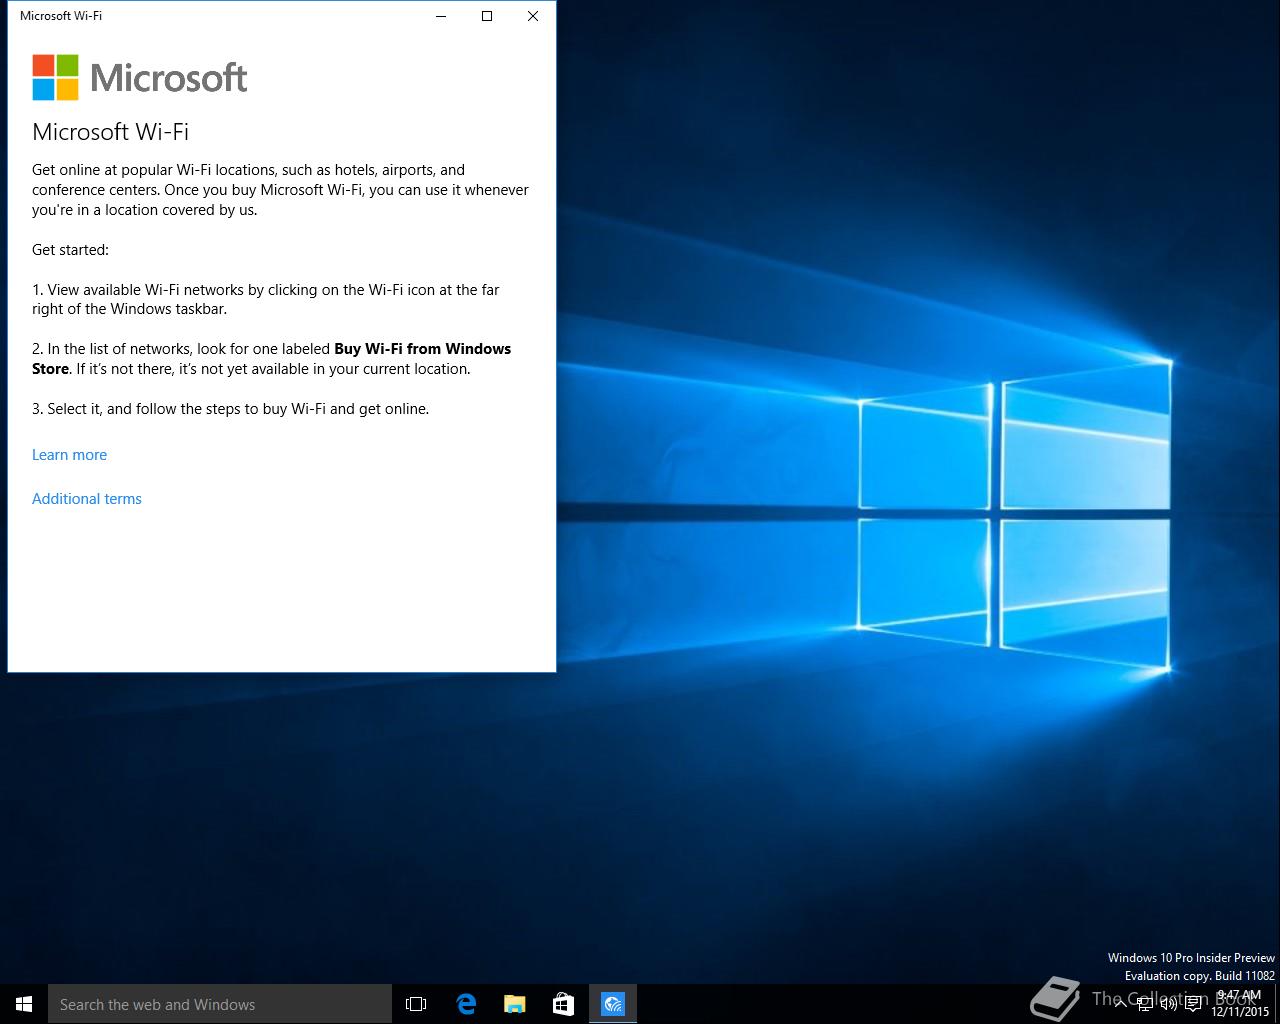Show hidden system tray icons
The width and height of the screenshot is (1280, 1024).
click(1121, 1004)
